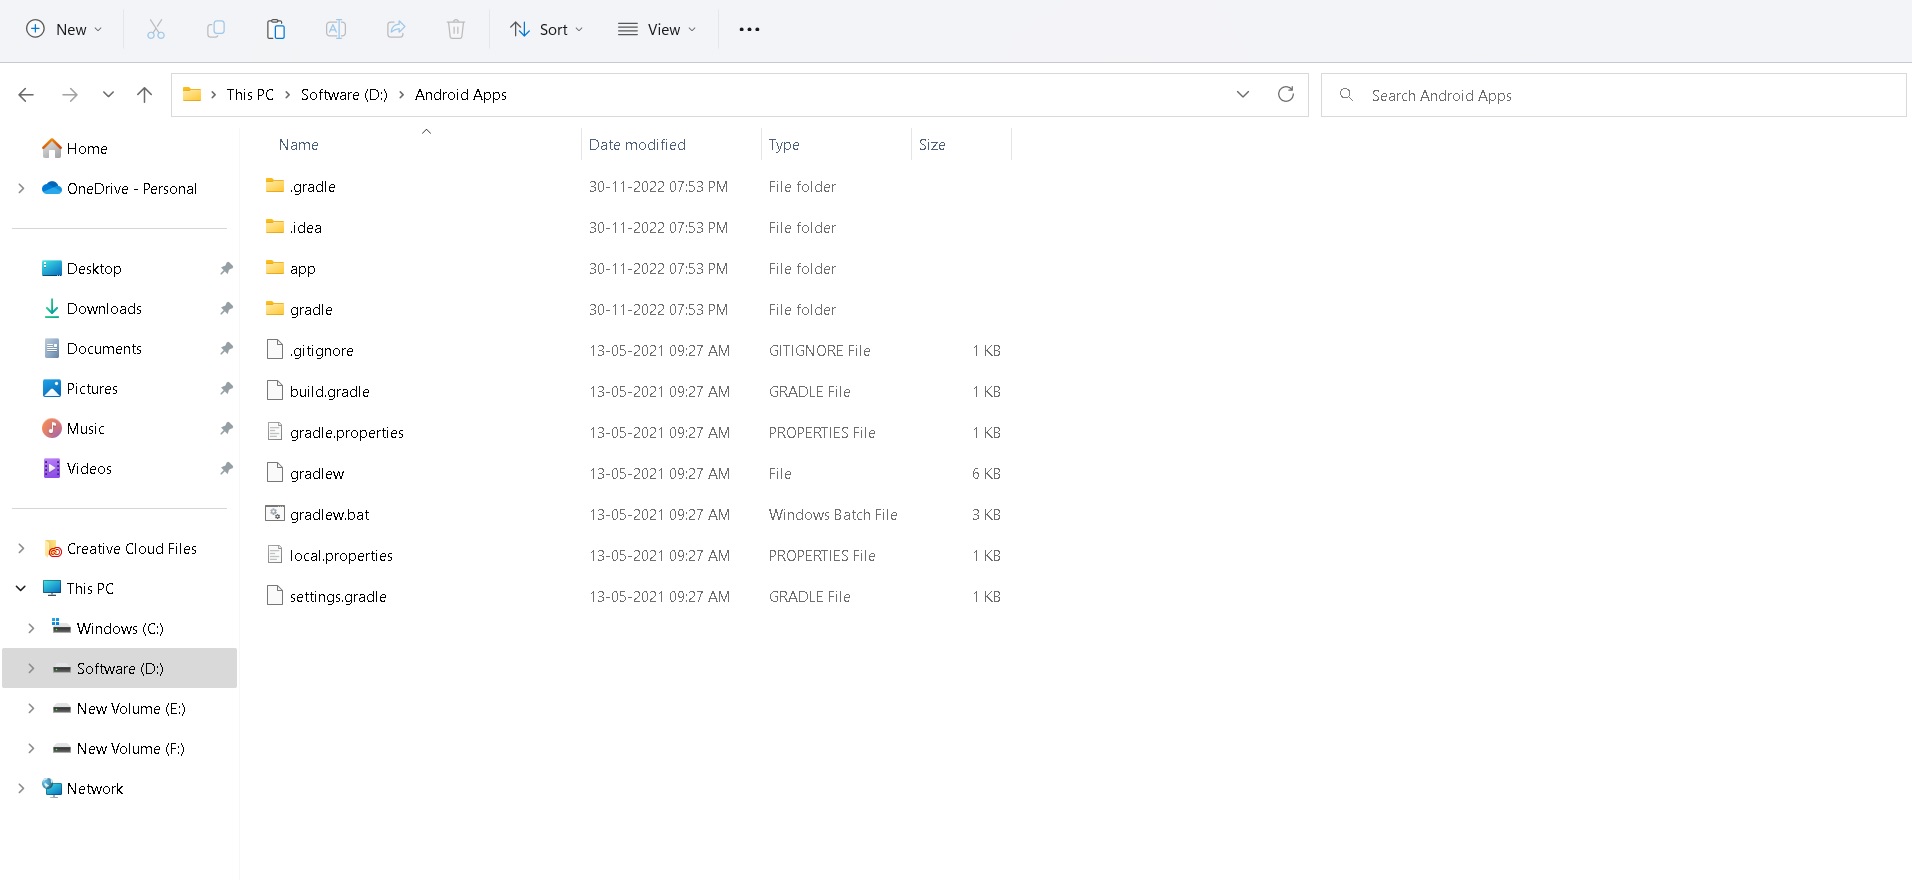Select the .idea folder icon
The height and width of the screenshot is (880, 1912).
tap(275, 227)
